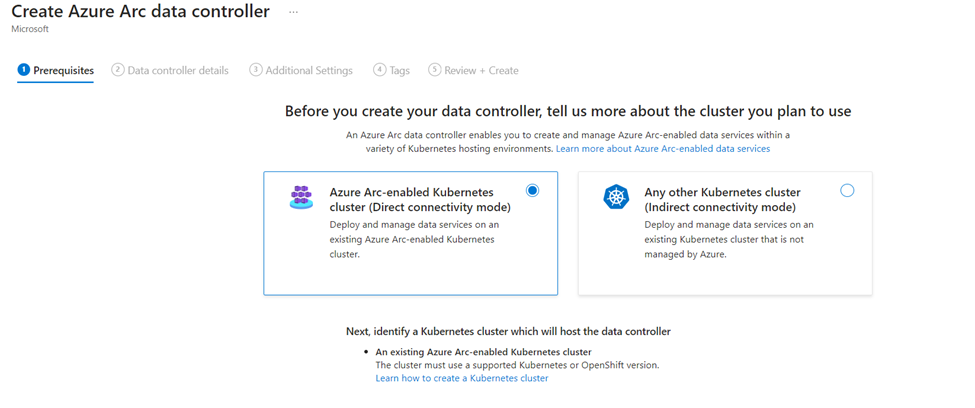Click the Kubernetes wheel icon
This screenshot has height=408, width=975.
616,198
